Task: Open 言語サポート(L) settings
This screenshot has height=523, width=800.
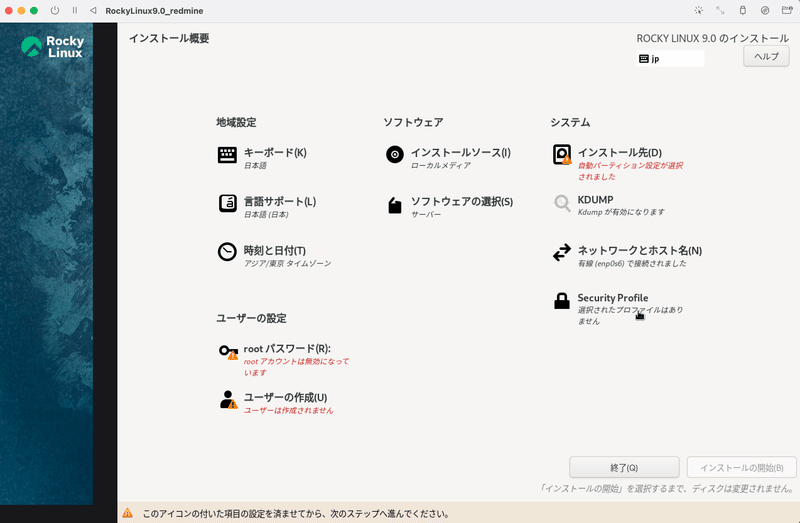Action: coord(280,202)
